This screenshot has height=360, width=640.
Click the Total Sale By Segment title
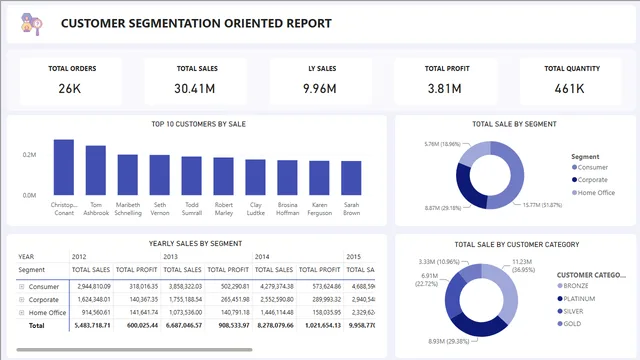click(514, 124)
